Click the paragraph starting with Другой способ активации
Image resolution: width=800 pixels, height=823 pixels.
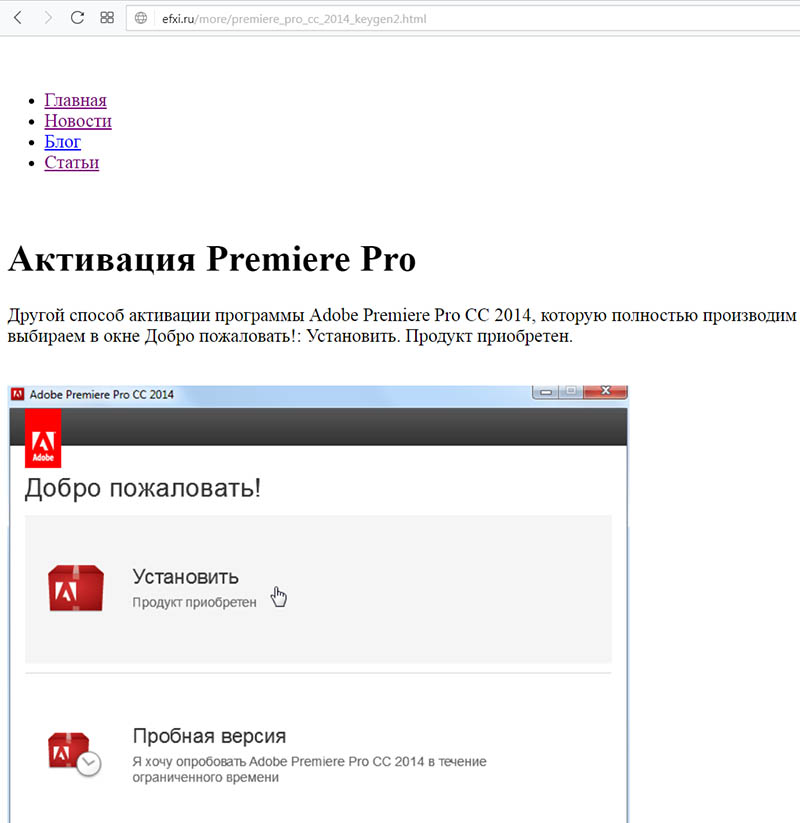pos(402,325)
